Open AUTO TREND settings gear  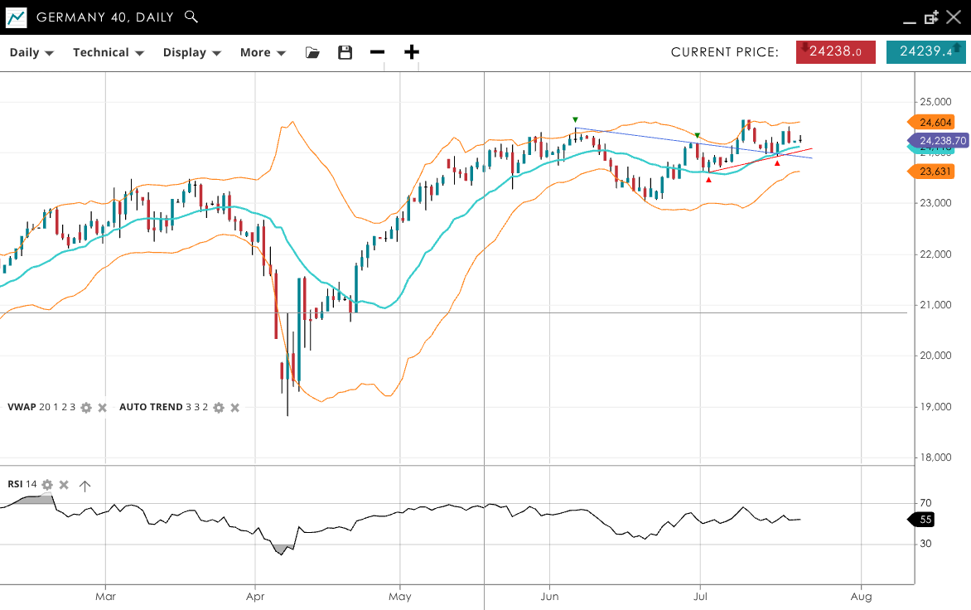pyautogui.click(x=218, y=408)
